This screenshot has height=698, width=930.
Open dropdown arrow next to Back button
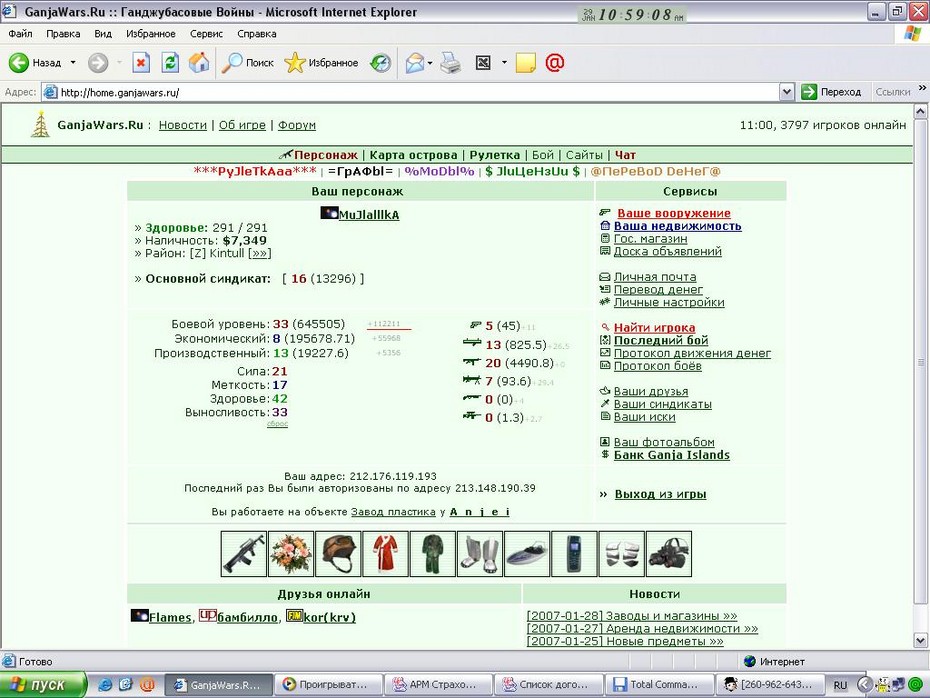click(x=73, y=62)
